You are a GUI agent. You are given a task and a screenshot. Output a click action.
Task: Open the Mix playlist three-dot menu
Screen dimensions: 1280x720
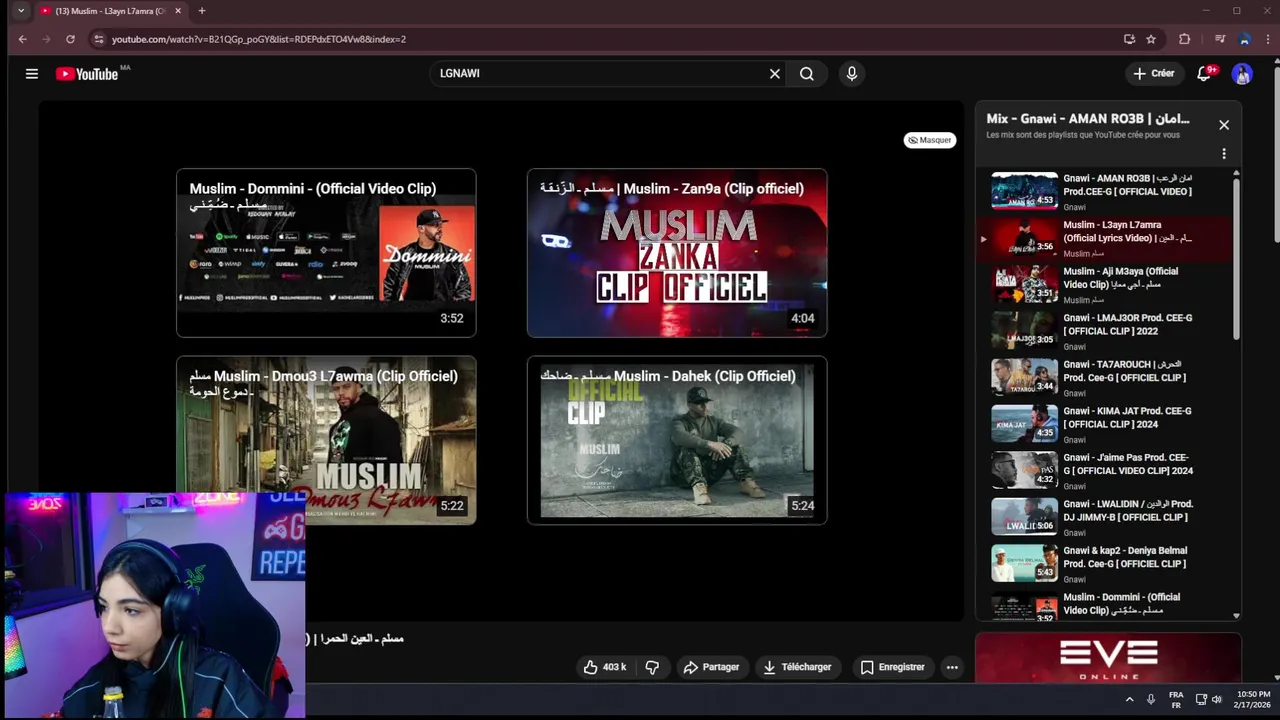click(1224, 154)
